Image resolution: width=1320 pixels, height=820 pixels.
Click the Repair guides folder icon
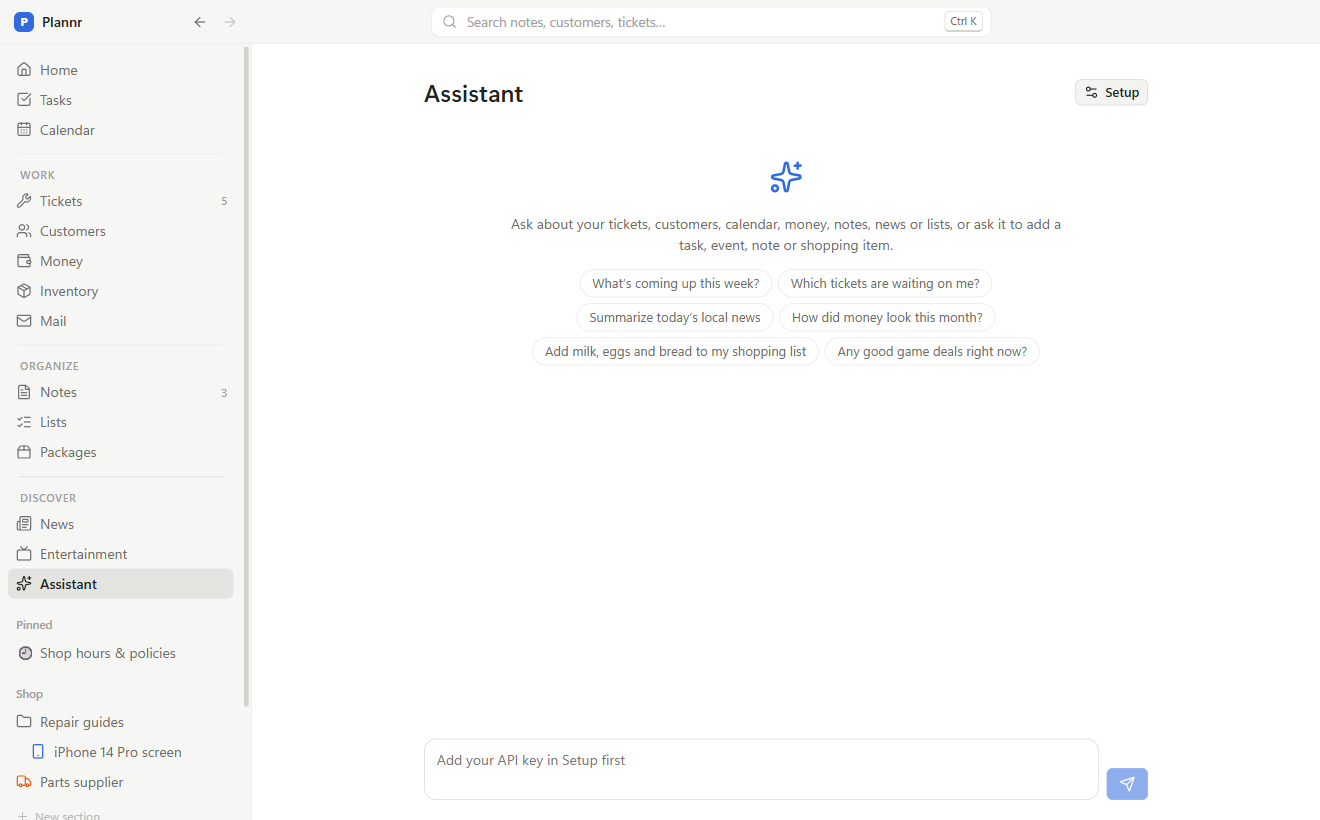pos(25,722)
